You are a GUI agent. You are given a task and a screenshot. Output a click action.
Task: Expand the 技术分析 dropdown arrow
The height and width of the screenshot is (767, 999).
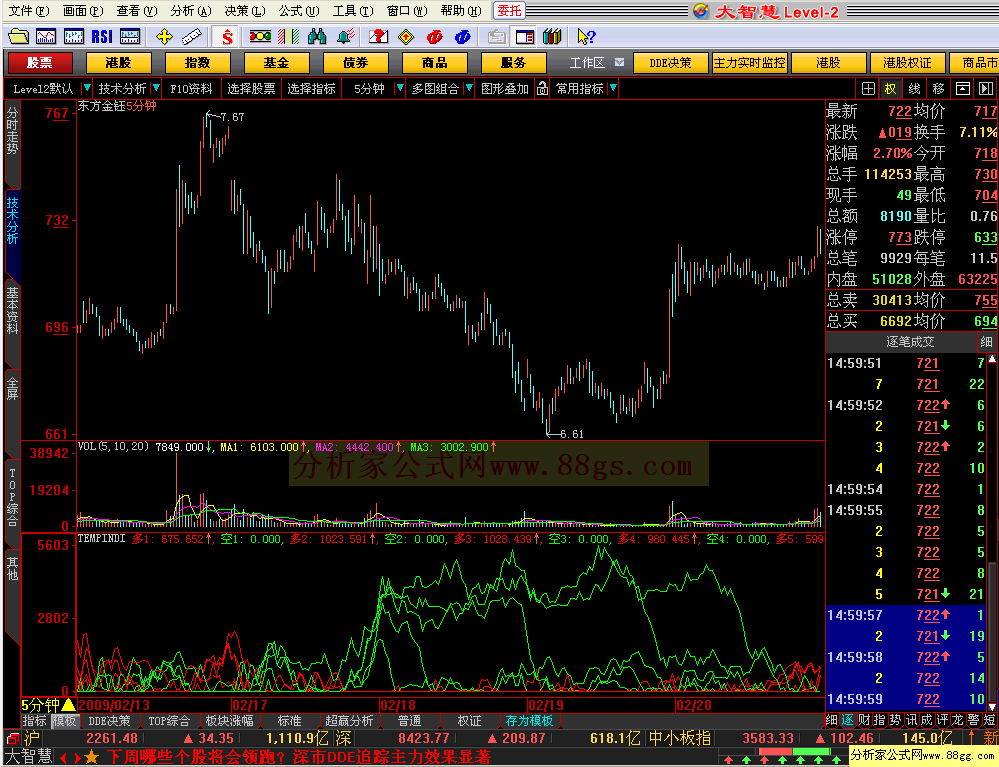(x=156, y=89)
